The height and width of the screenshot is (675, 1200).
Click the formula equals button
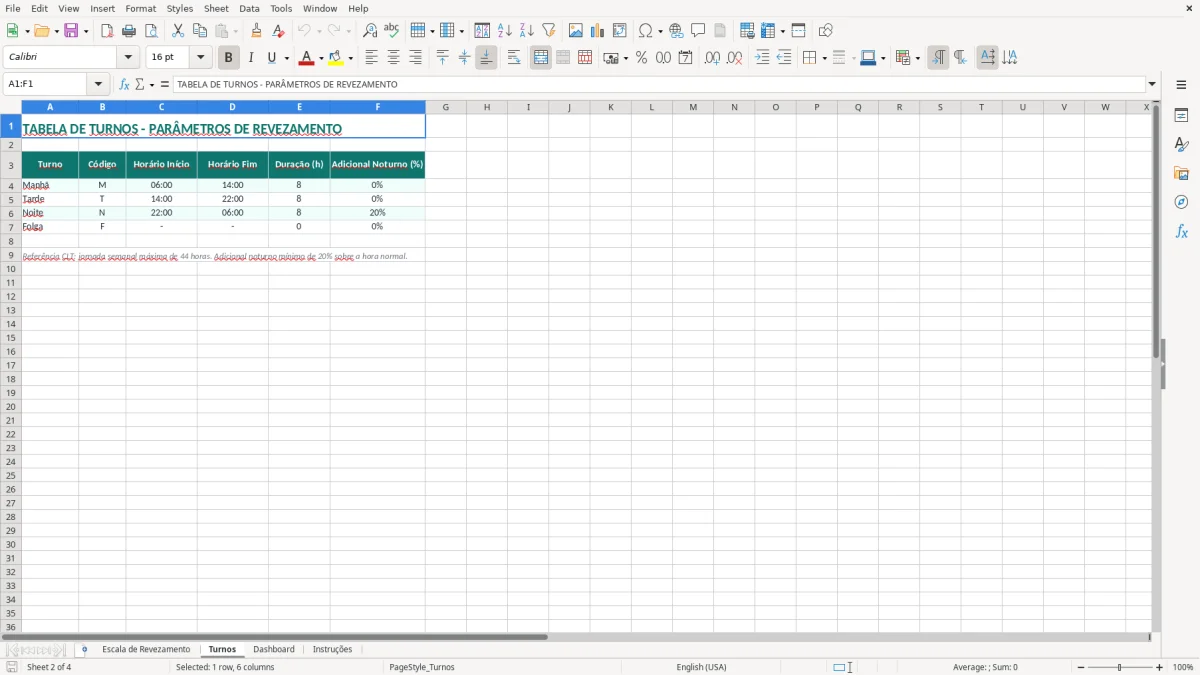(x=165, y=85)
